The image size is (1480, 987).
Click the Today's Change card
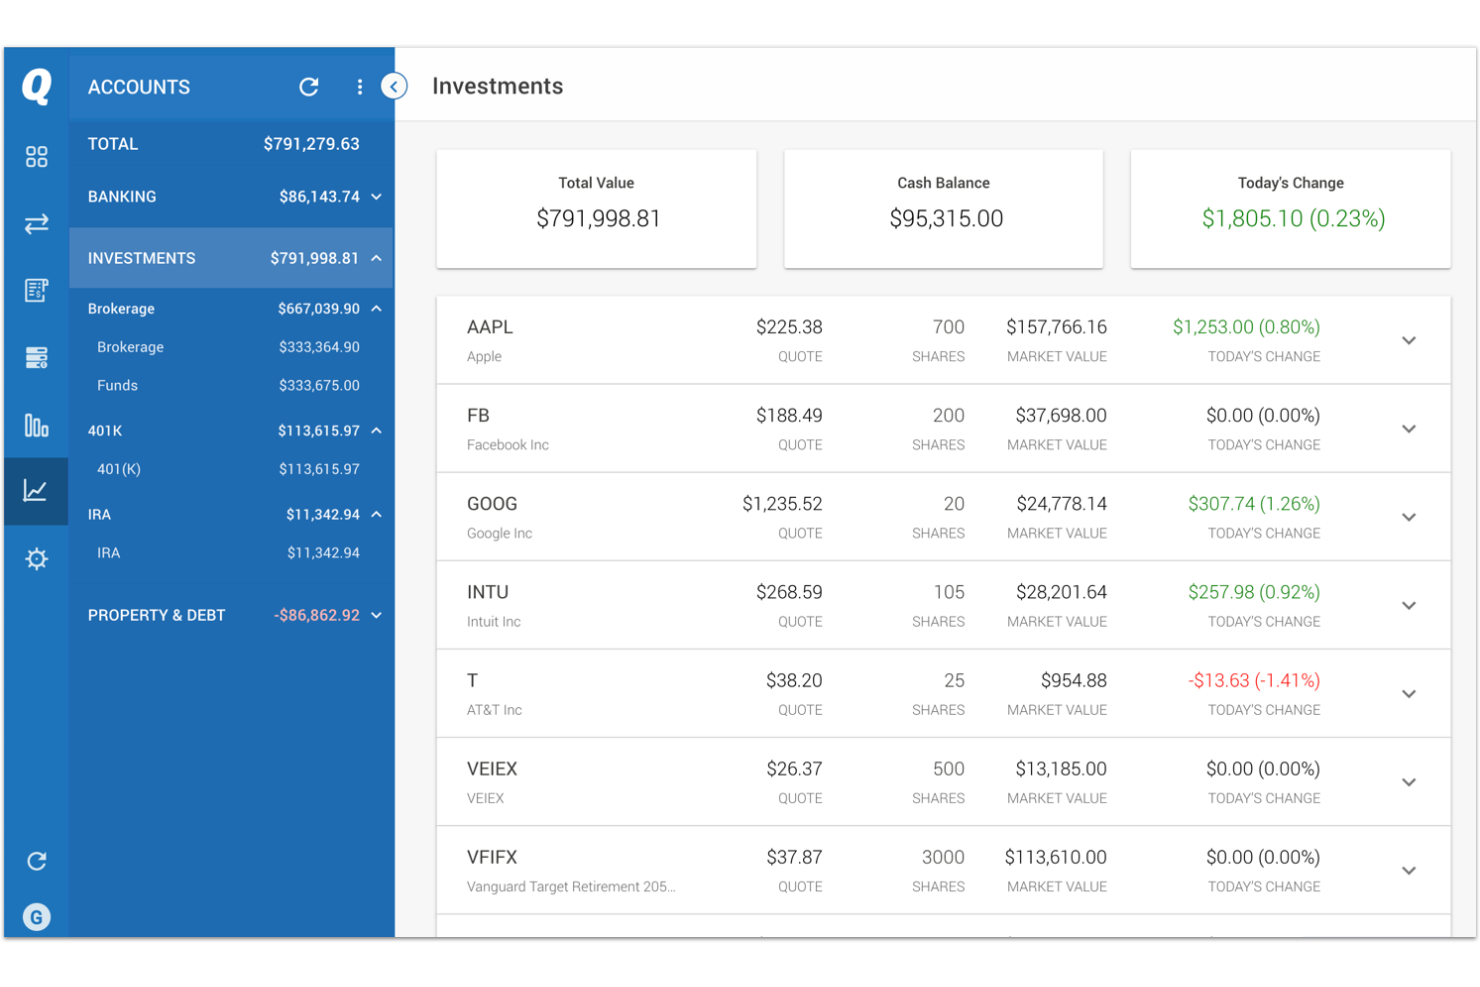pos(1290,209)
